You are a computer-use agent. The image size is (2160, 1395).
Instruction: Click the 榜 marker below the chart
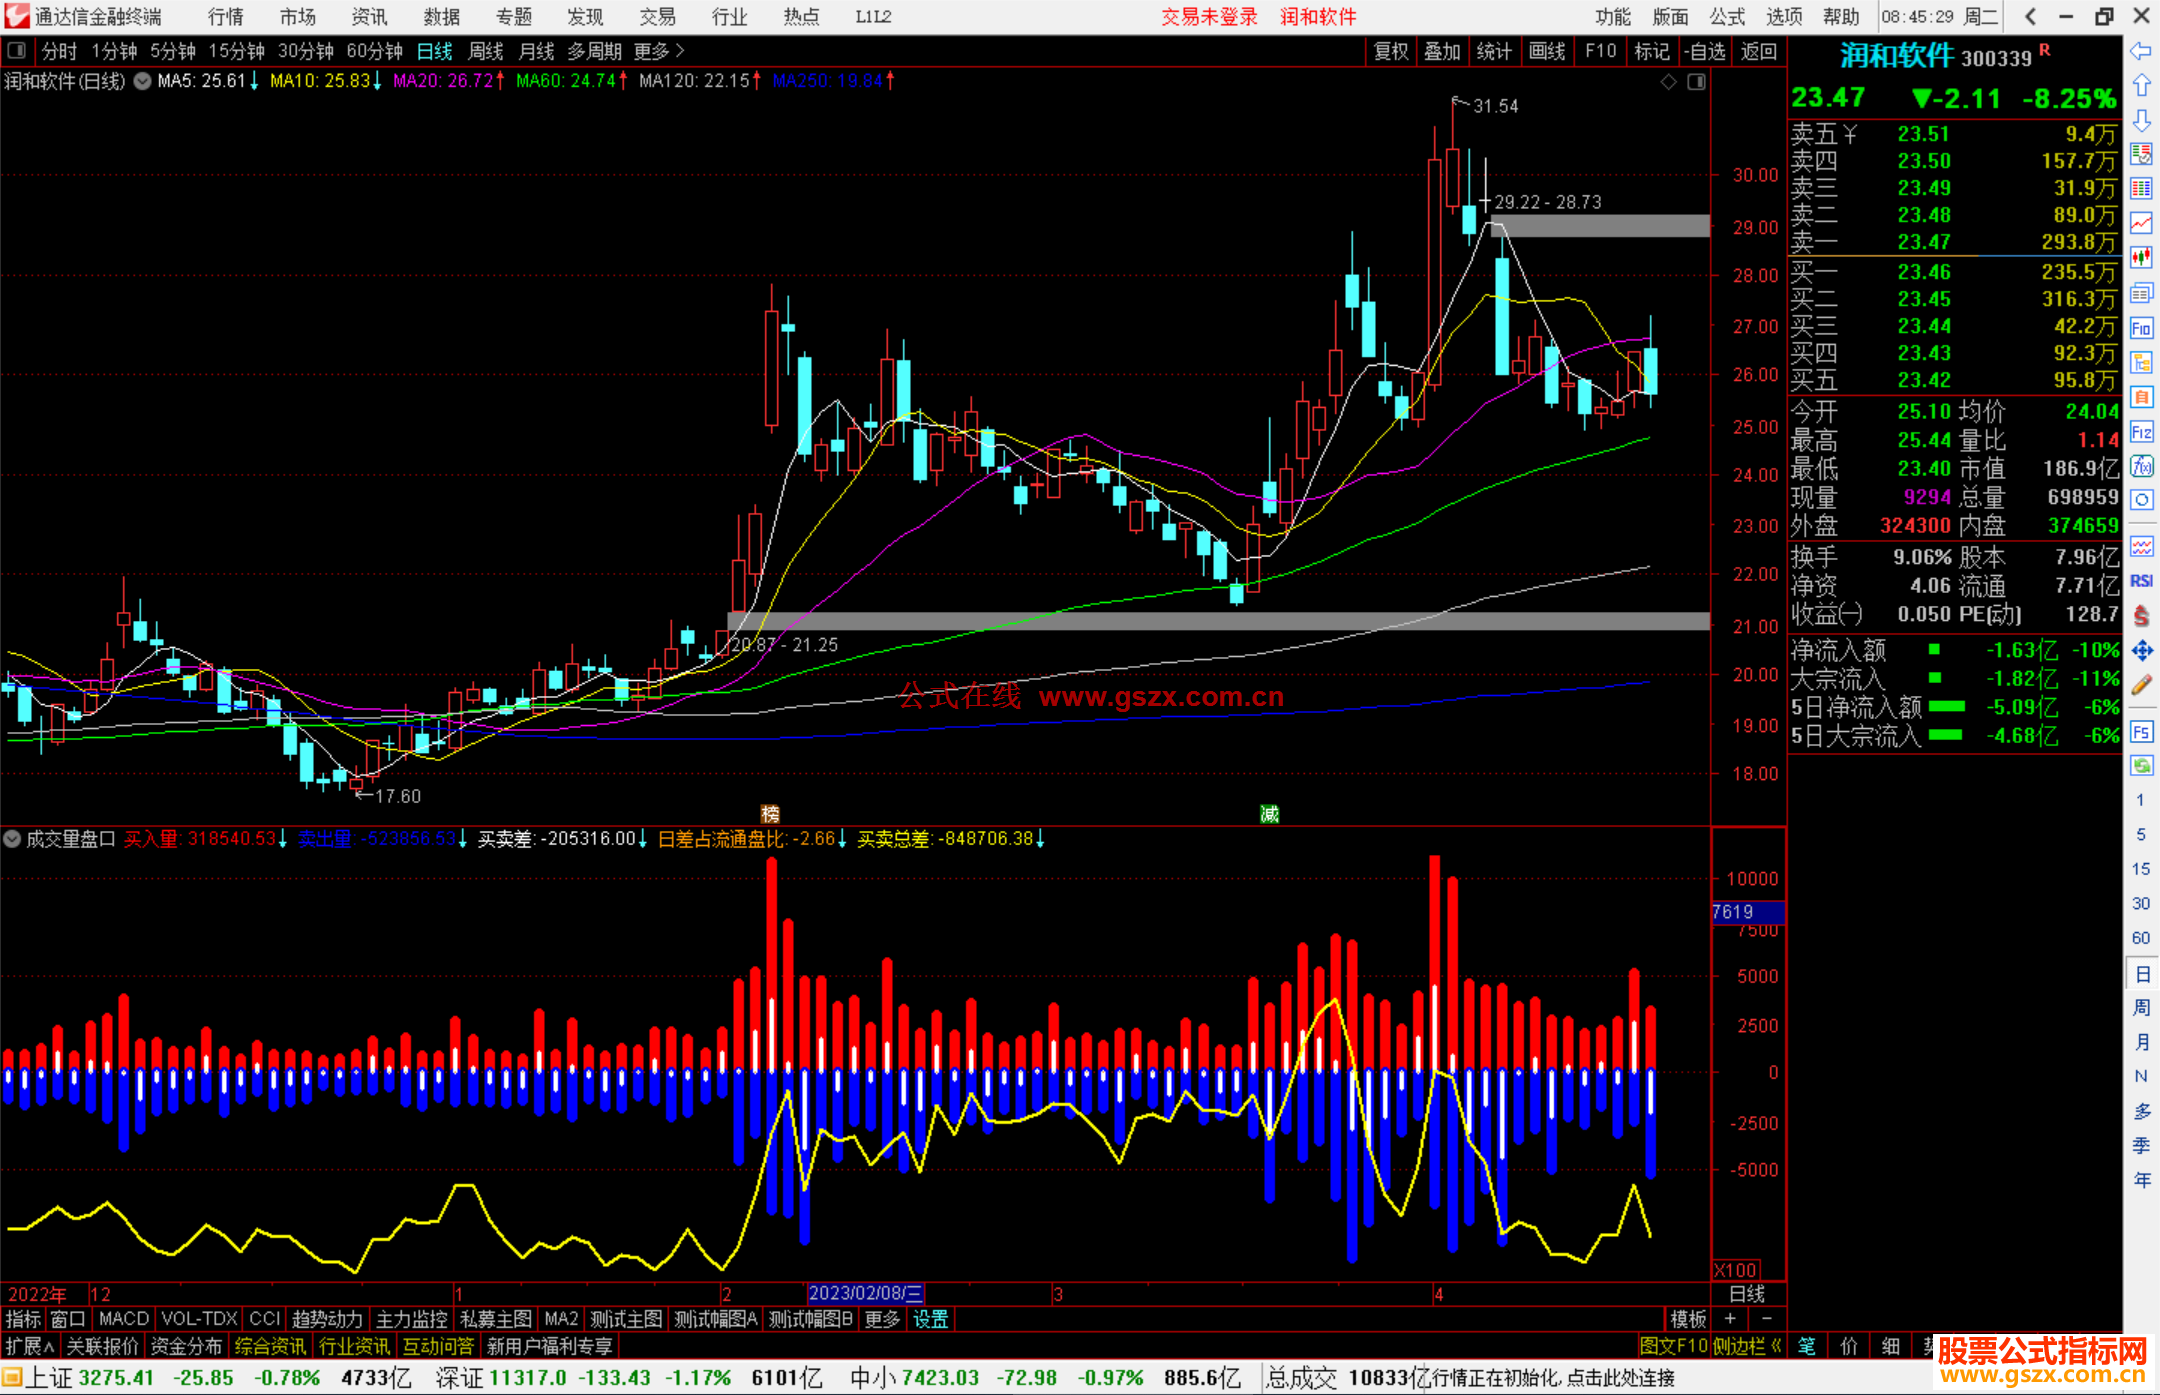[x=770, y=814]
